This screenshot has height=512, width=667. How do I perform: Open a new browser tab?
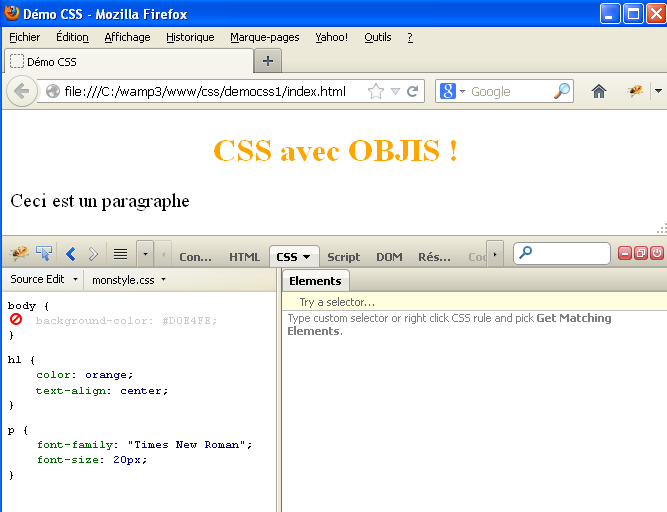(267, 61)
